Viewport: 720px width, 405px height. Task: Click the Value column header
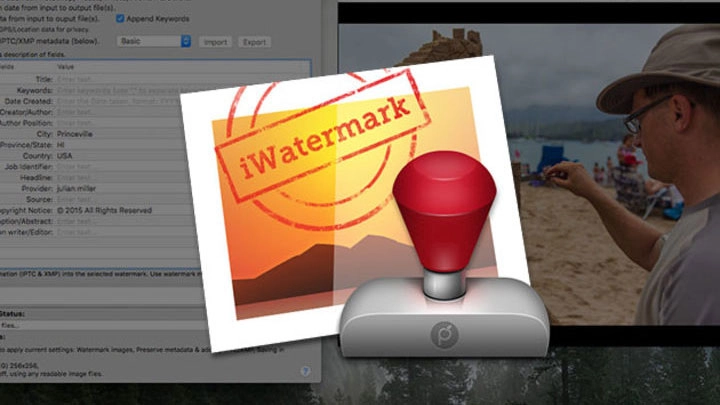pyautogui.click(x=66, y=67)
